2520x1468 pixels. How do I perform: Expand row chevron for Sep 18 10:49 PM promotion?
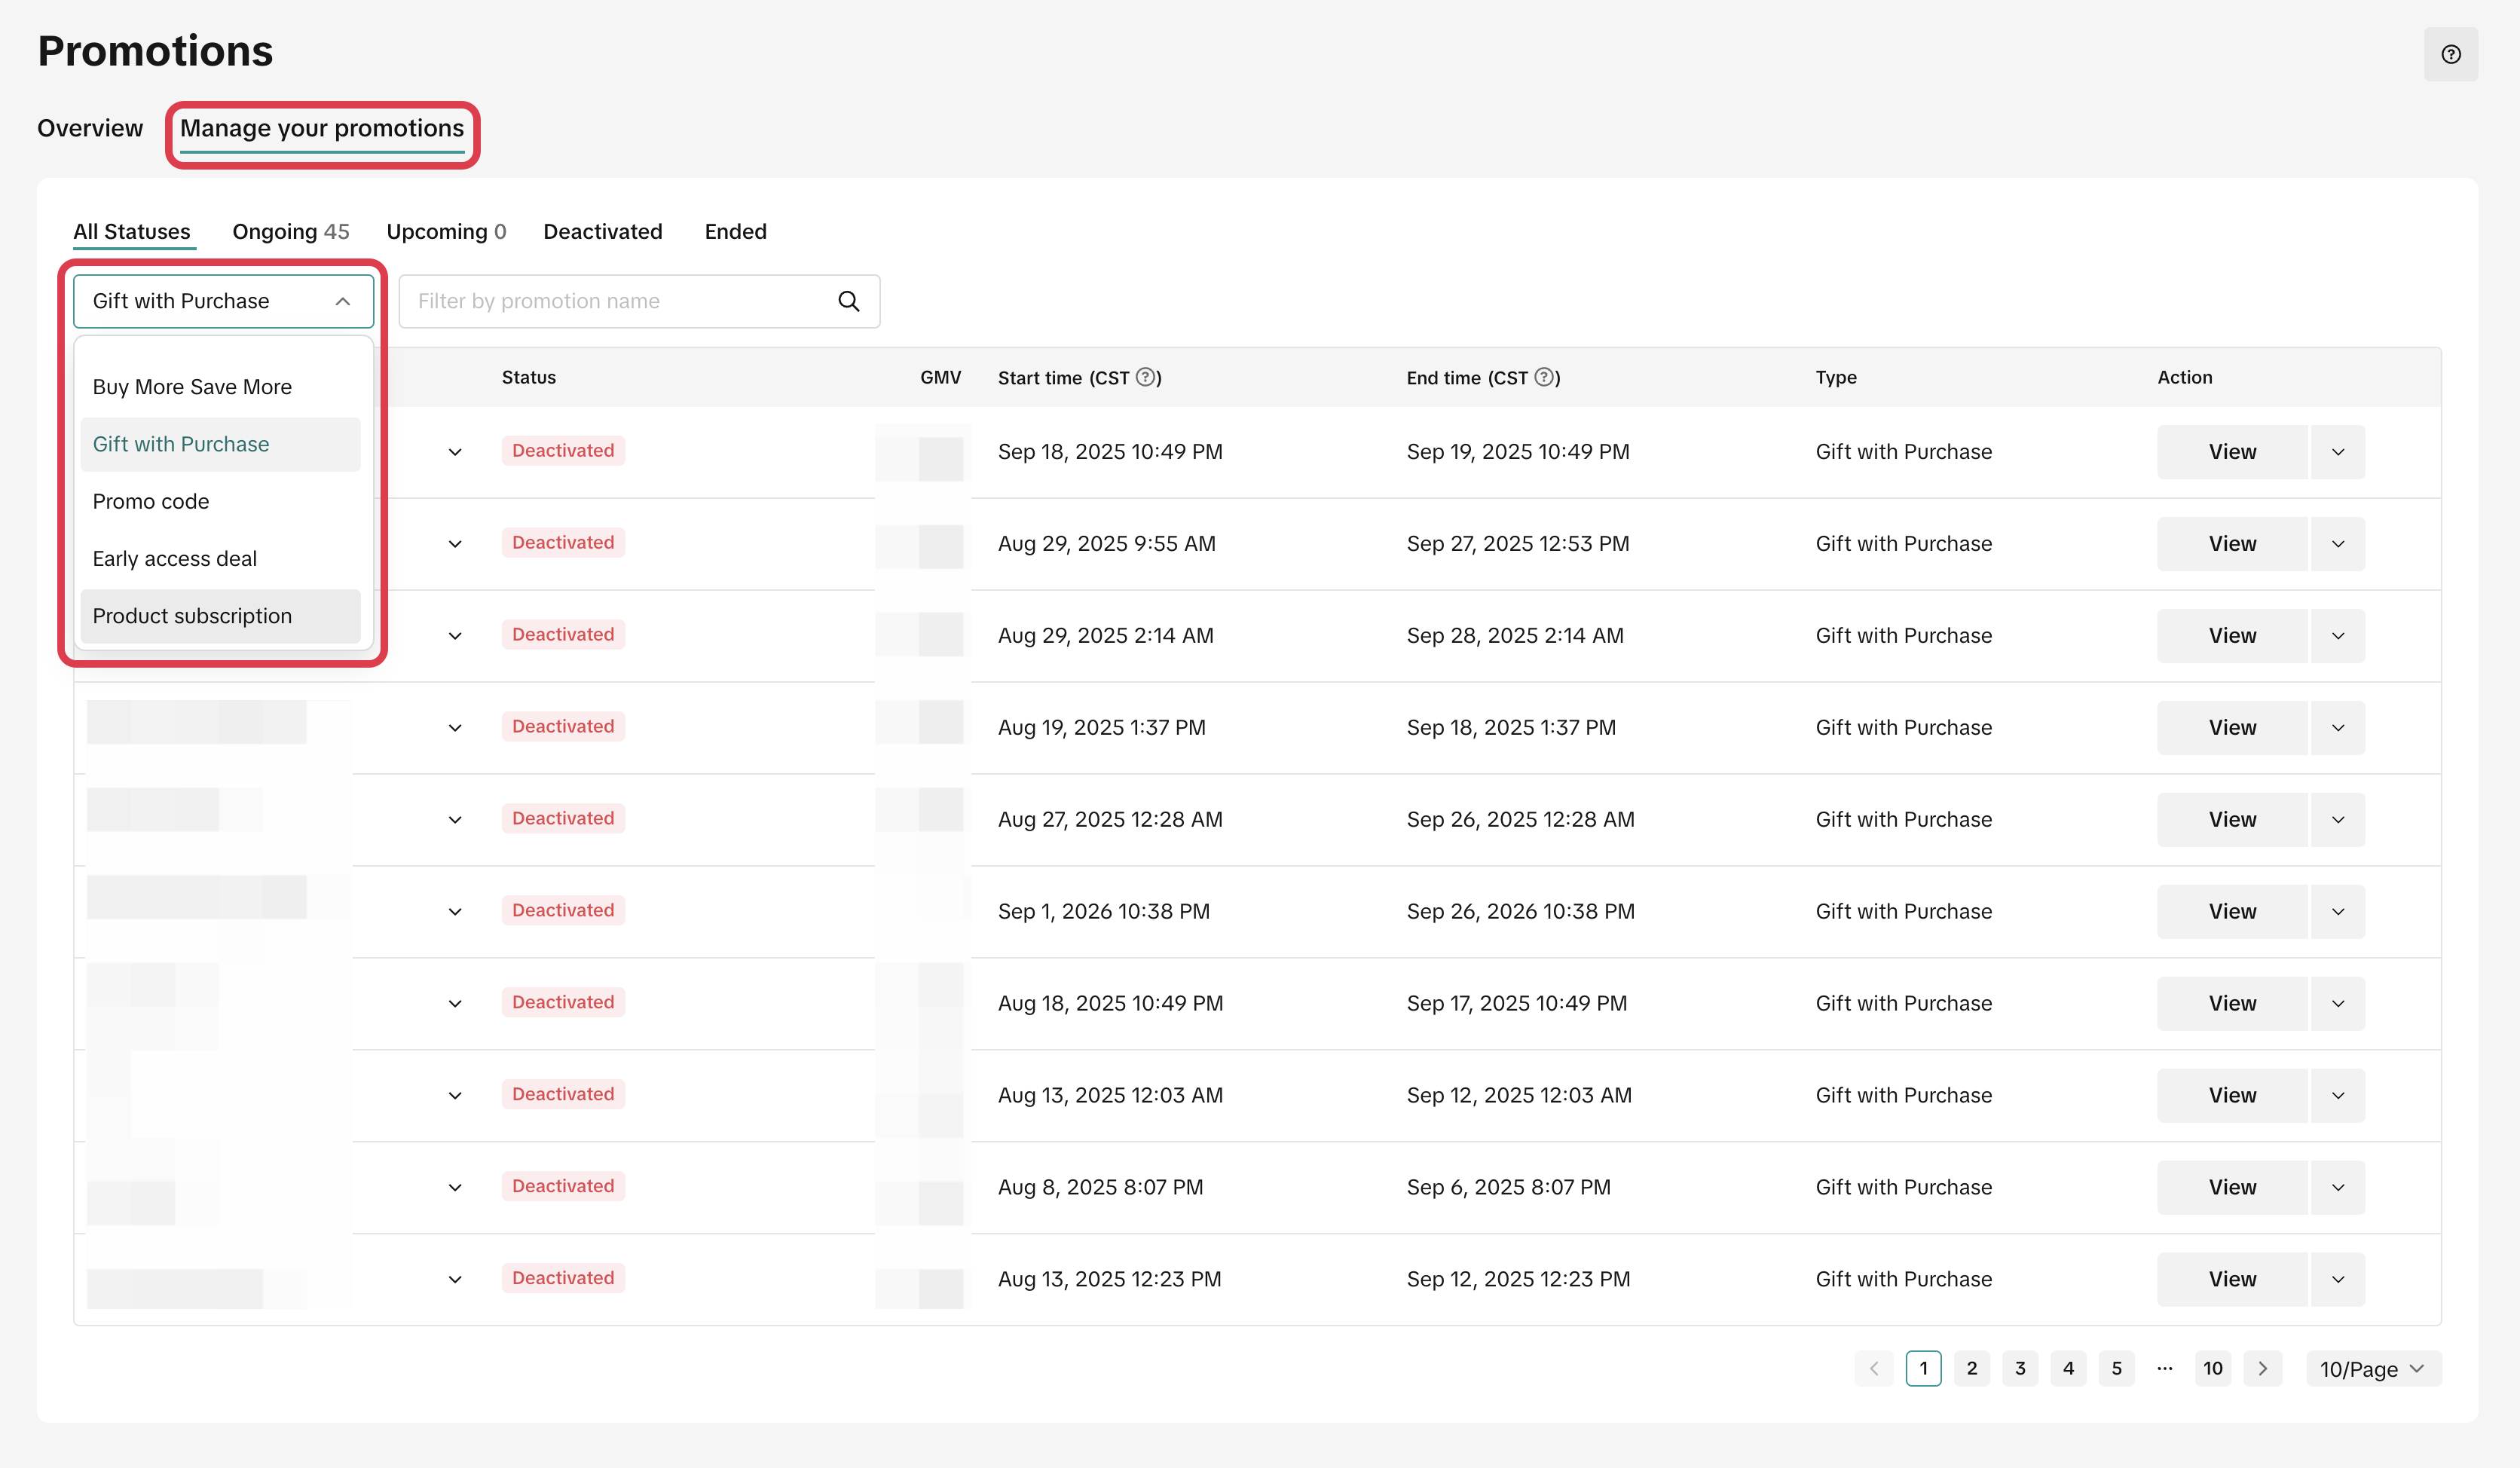point(455,452)
